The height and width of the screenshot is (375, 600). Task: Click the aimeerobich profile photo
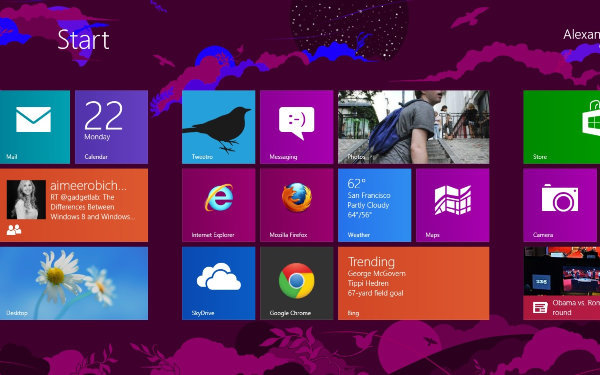point(26,199)
